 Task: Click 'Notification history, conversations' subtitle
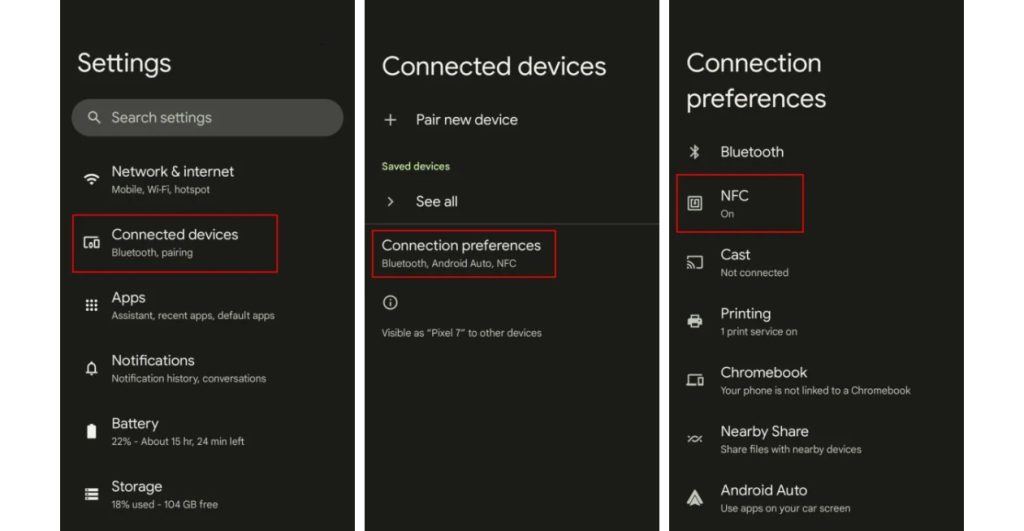point(189,378)
